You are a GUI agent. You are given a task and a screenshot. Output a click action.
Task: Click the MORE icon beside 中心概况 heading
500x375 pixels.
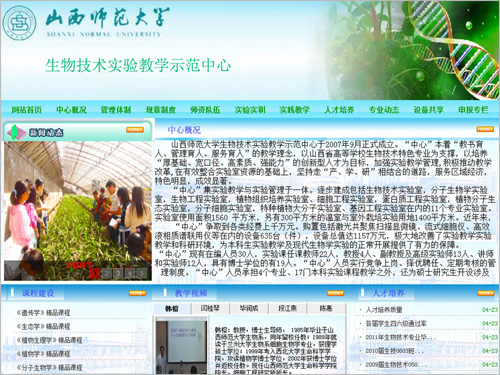click(485, 129)
